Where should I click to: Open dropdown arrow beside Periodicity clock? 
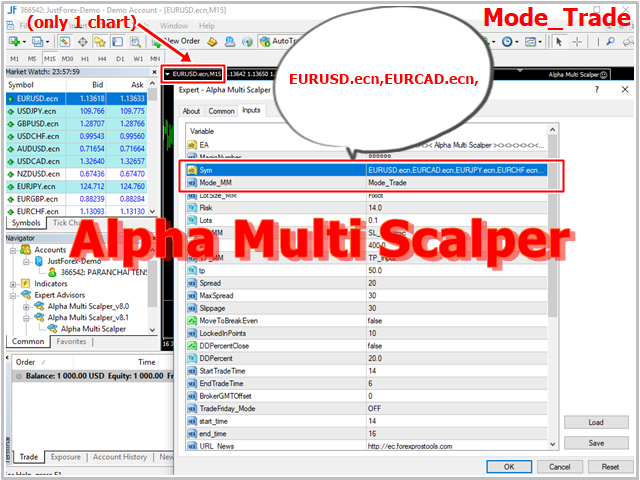click(x=517, y=42)
